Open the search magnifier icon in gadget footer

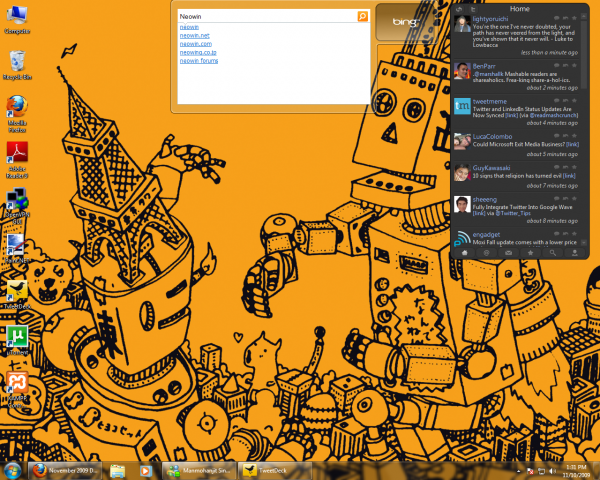(x=553, y=253)
